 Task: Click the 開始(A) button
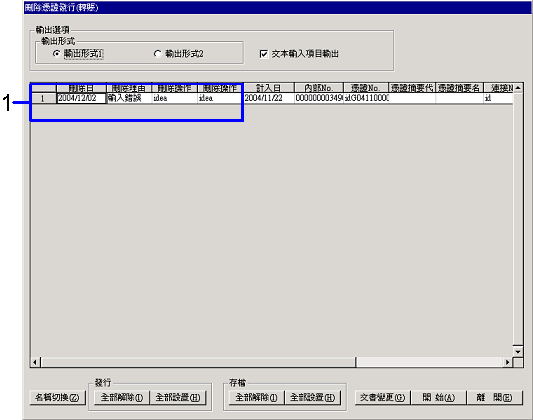tap(439, 397)
